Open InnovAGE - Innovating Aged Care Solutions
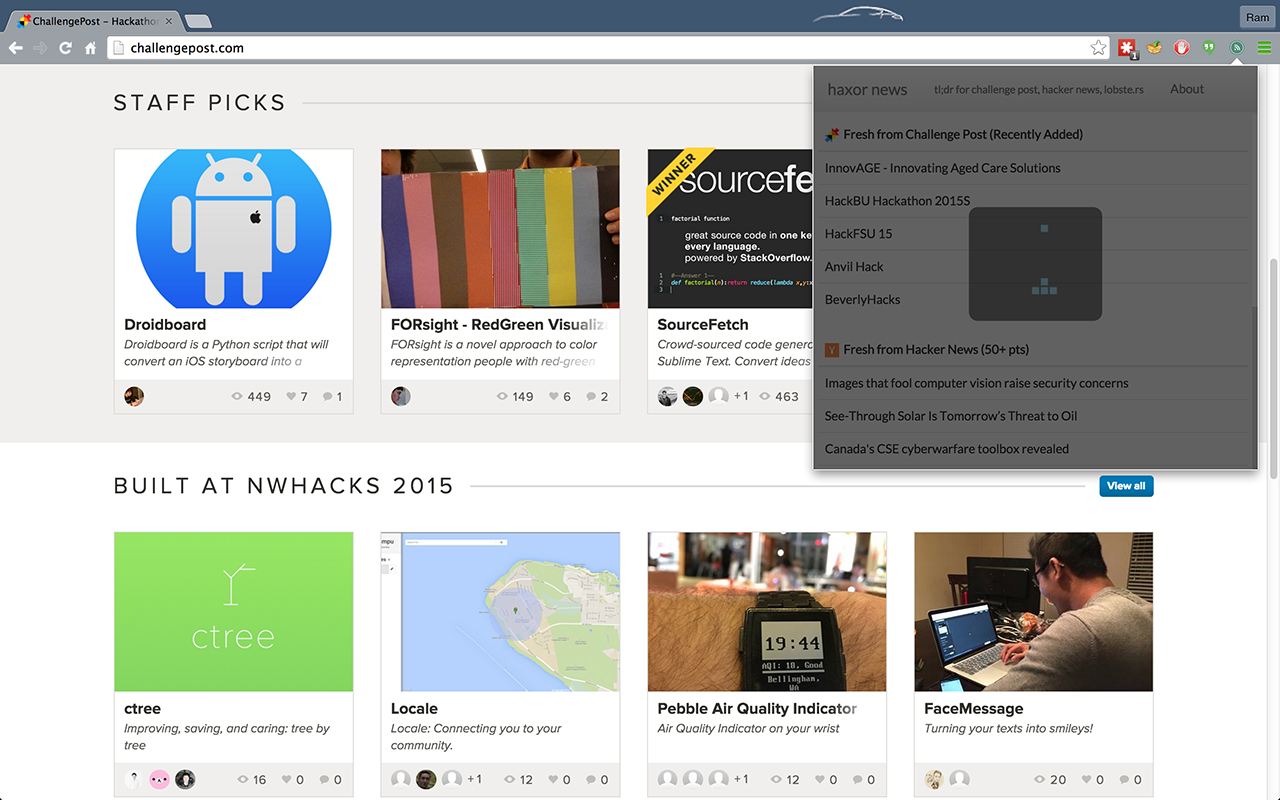 [x=943, y=168]
